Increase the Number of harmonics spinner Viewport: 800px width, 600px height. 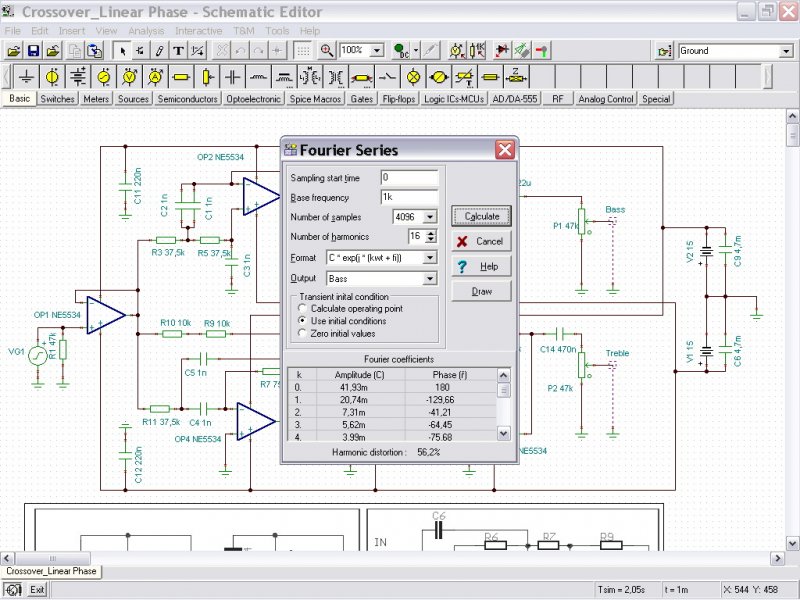432,233
